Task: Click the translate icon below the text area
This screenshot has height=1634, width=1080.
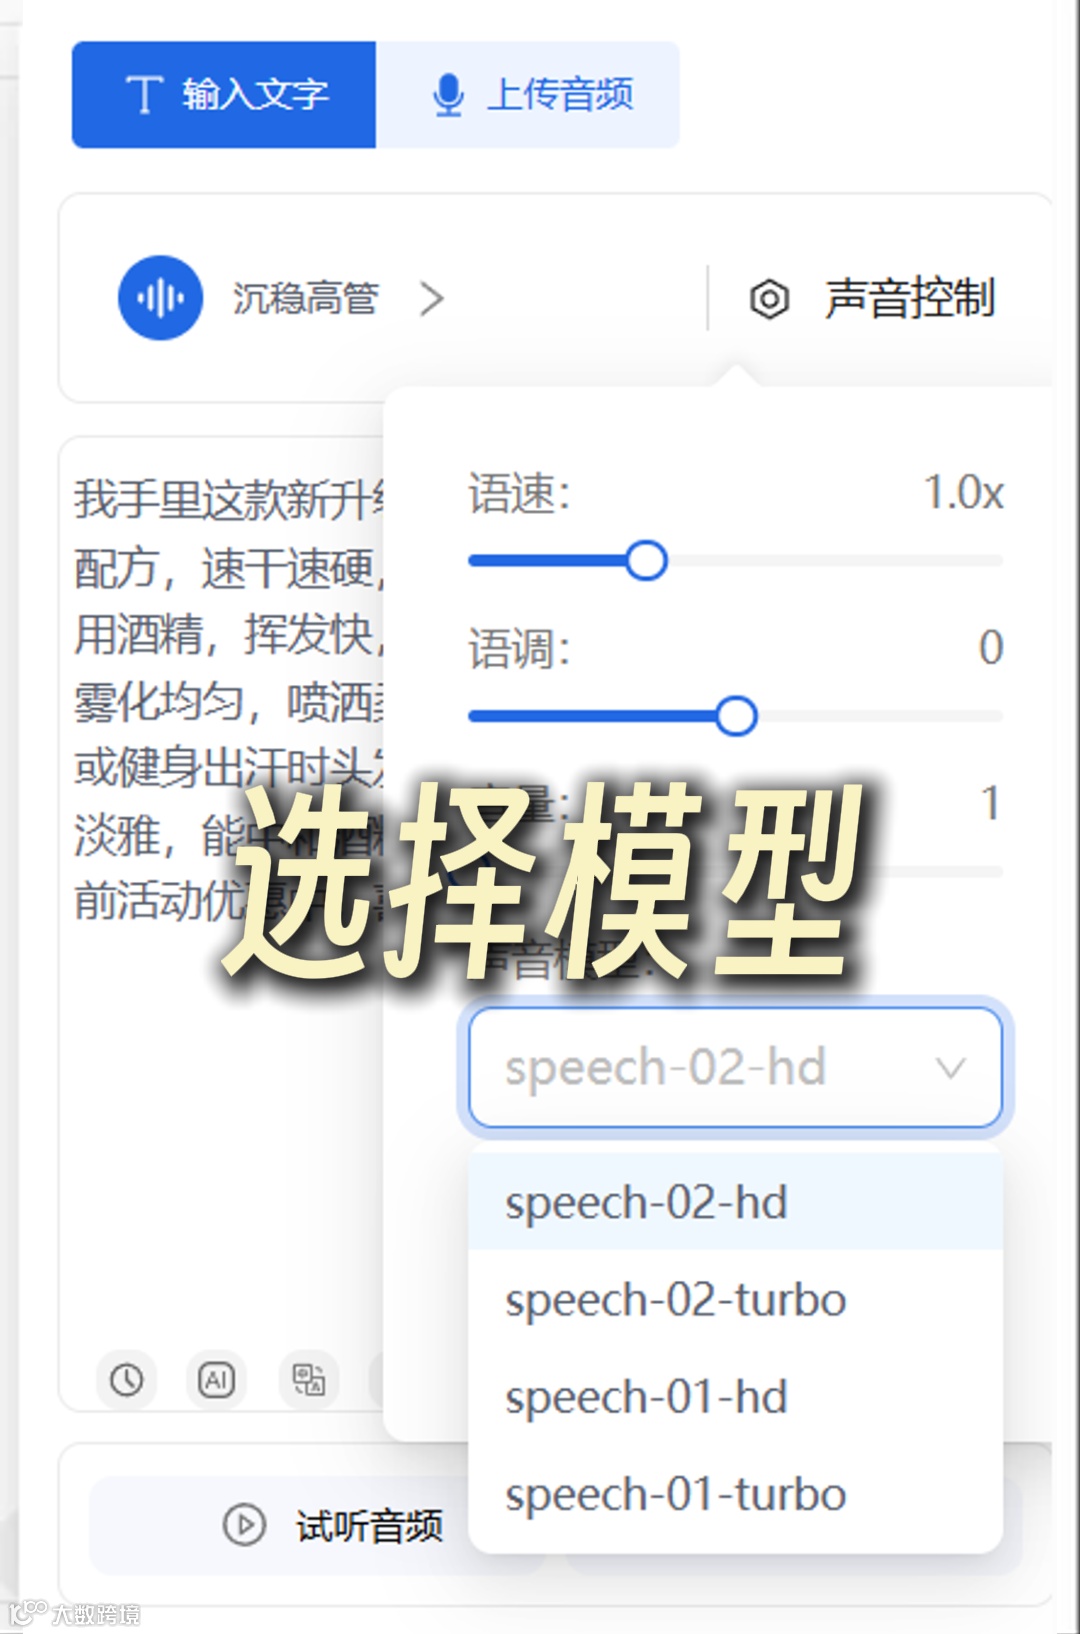Action: (308, 1380)
